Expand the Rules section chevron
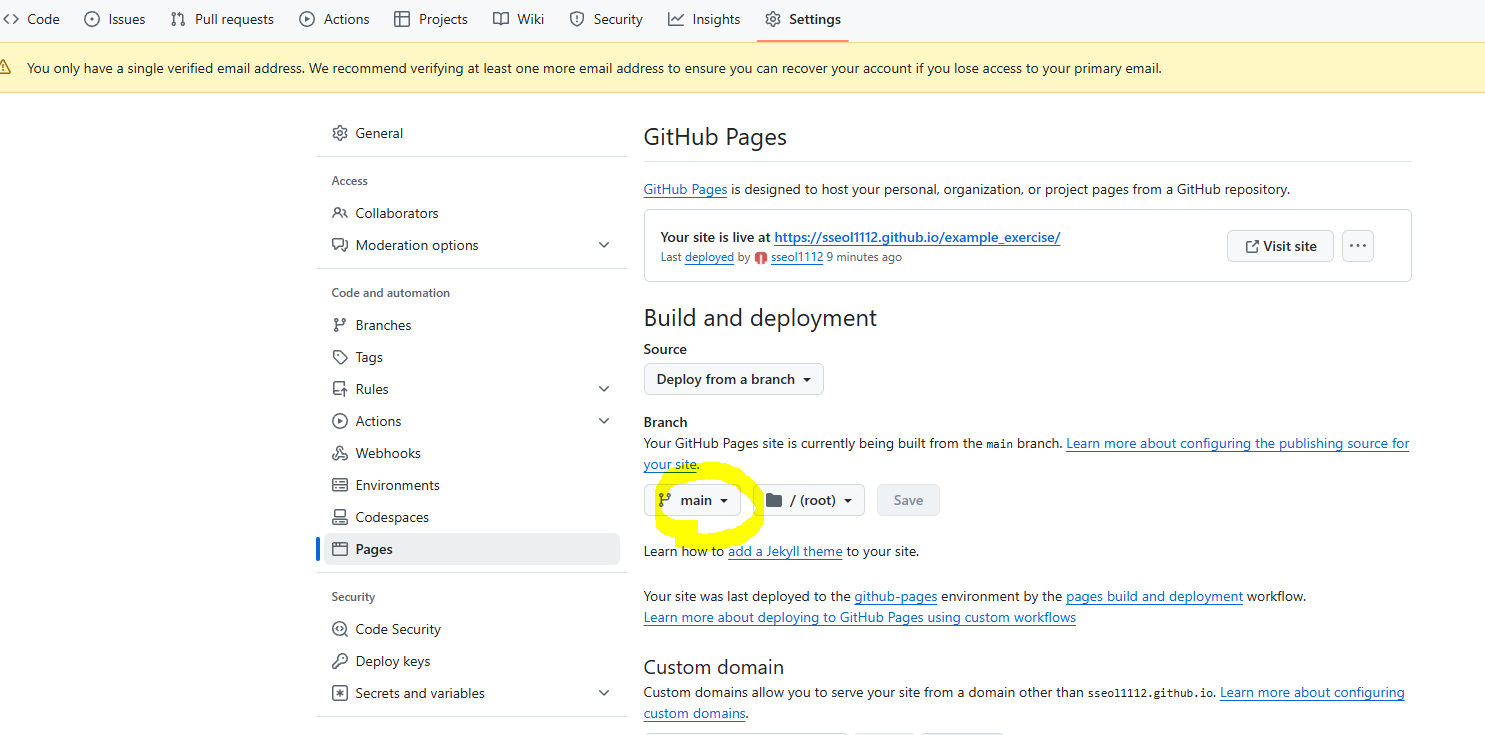The height and width of the screenshot is (735, 1485). tap(604, 389)
